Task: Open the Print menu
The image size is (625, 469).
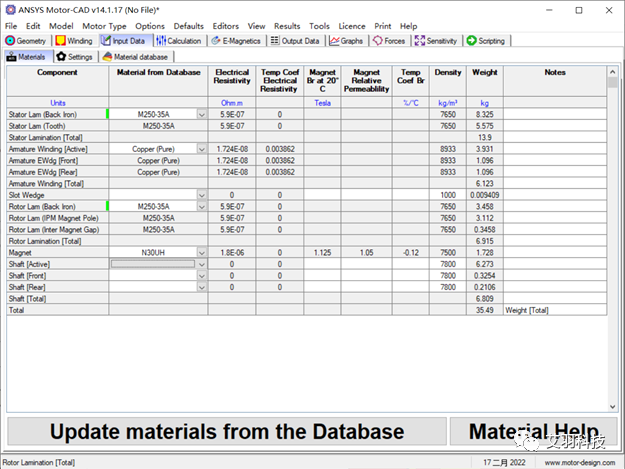Action: point(383,26)
